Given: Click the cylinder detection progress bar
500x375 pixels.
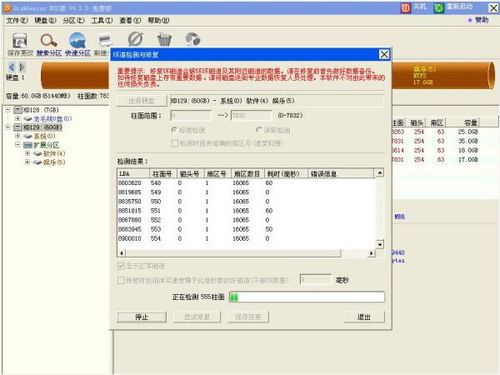Looking at the screenshot, I should 307,297.
